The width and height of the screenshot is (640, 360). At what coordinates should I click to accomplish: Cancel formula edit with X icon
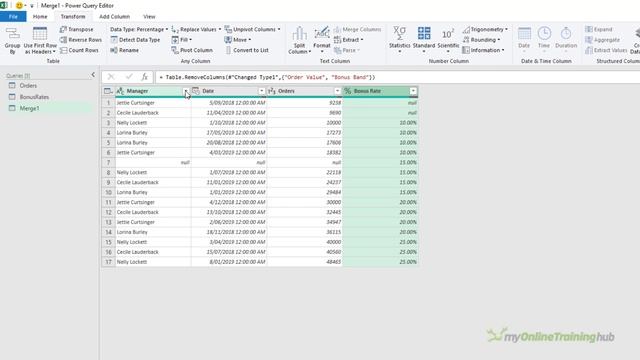(x=111, y=77)
